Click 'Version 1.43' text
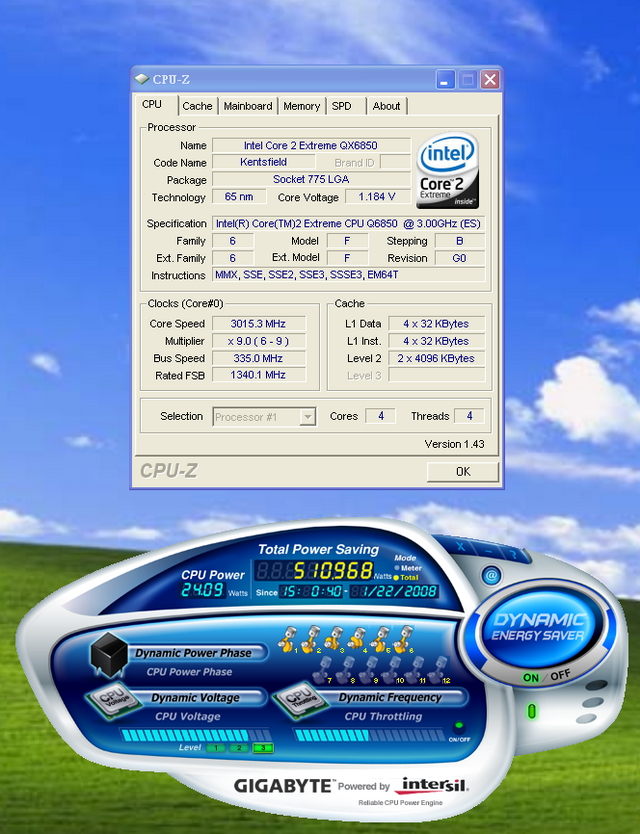Viewport: 640px width, 834px height. (454, 444)
